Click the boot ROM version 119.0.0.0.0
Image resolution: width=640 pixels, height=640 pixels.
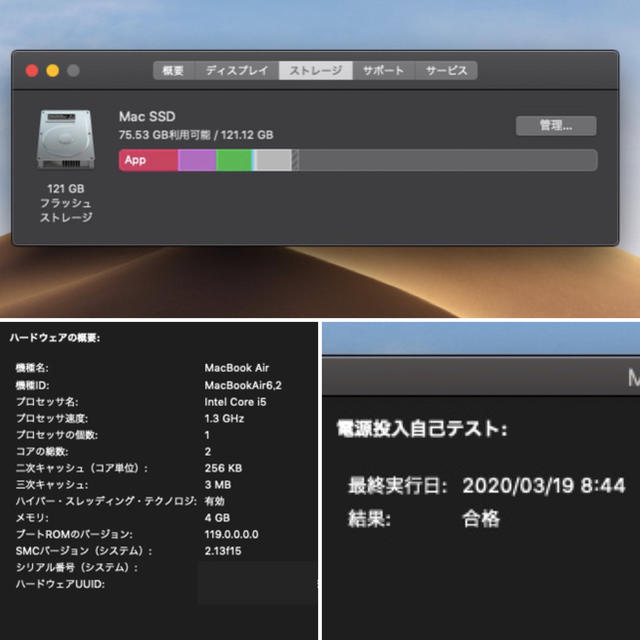click(231, 535)
